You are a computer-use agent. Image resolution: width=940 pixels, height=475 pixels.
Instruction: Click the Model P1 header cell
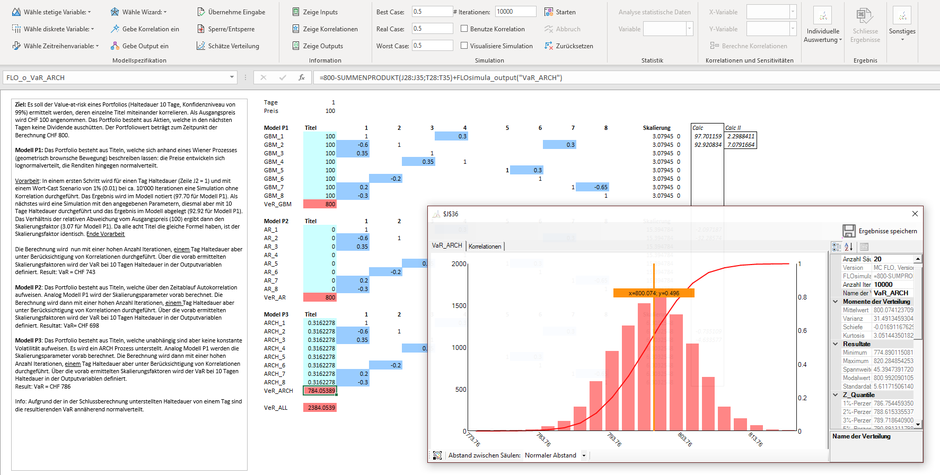(x=276, y=128)
